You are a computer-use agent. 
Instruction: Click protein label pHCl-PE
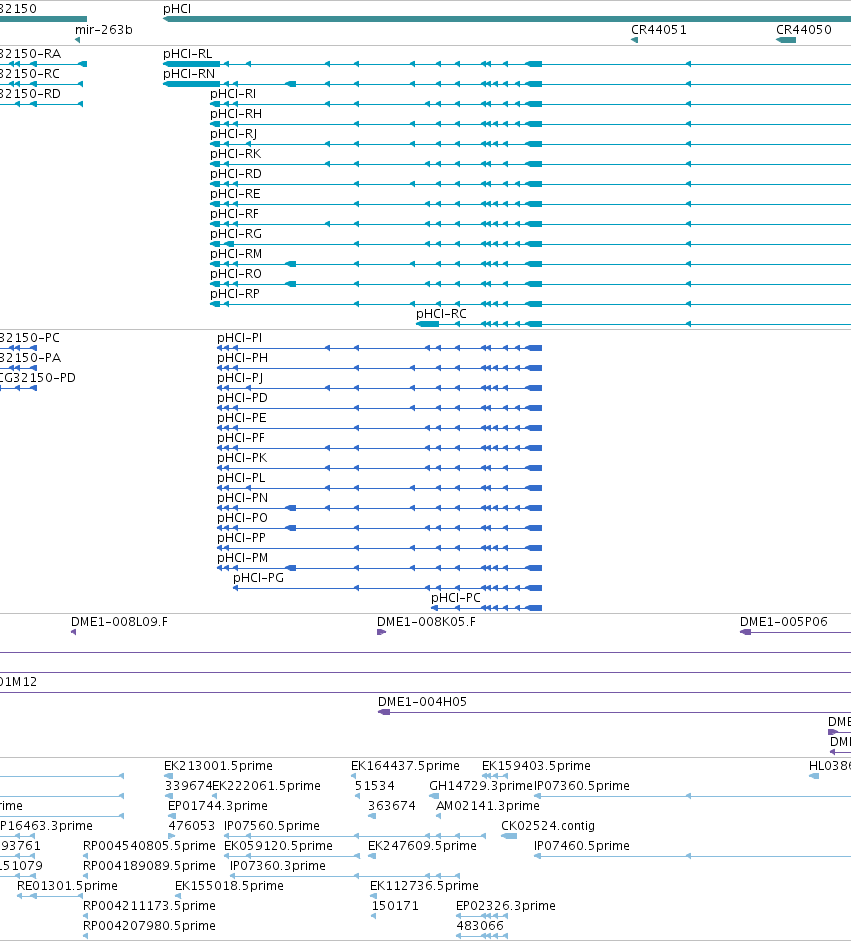(x=242, y=418)
